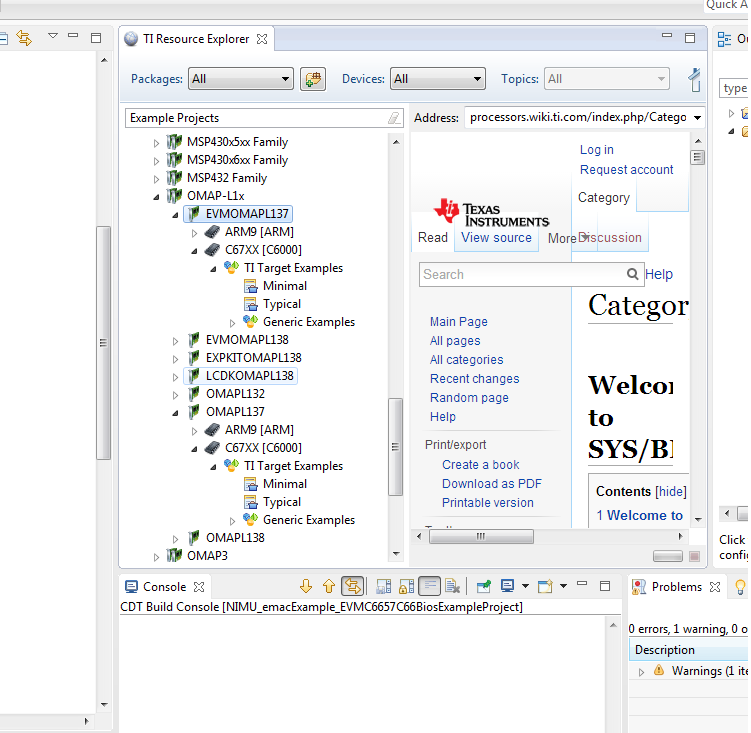Select Minimal example under EVMOMAPL137
Screen dimensions: 751x733
(x=284, y=286)
